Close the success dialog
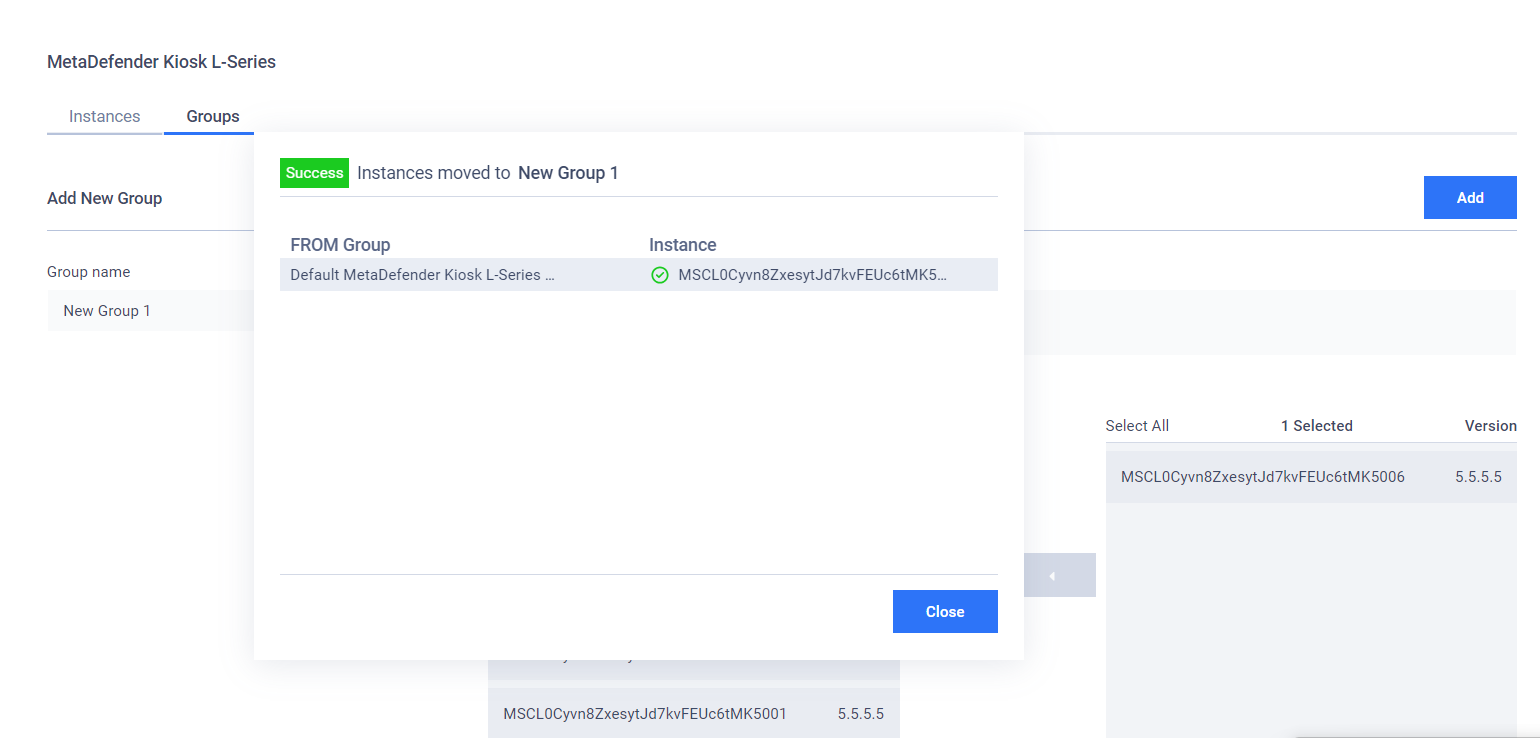Image resolution: width=1540 pixels, height=738 pixels. [x=945, y=611]
